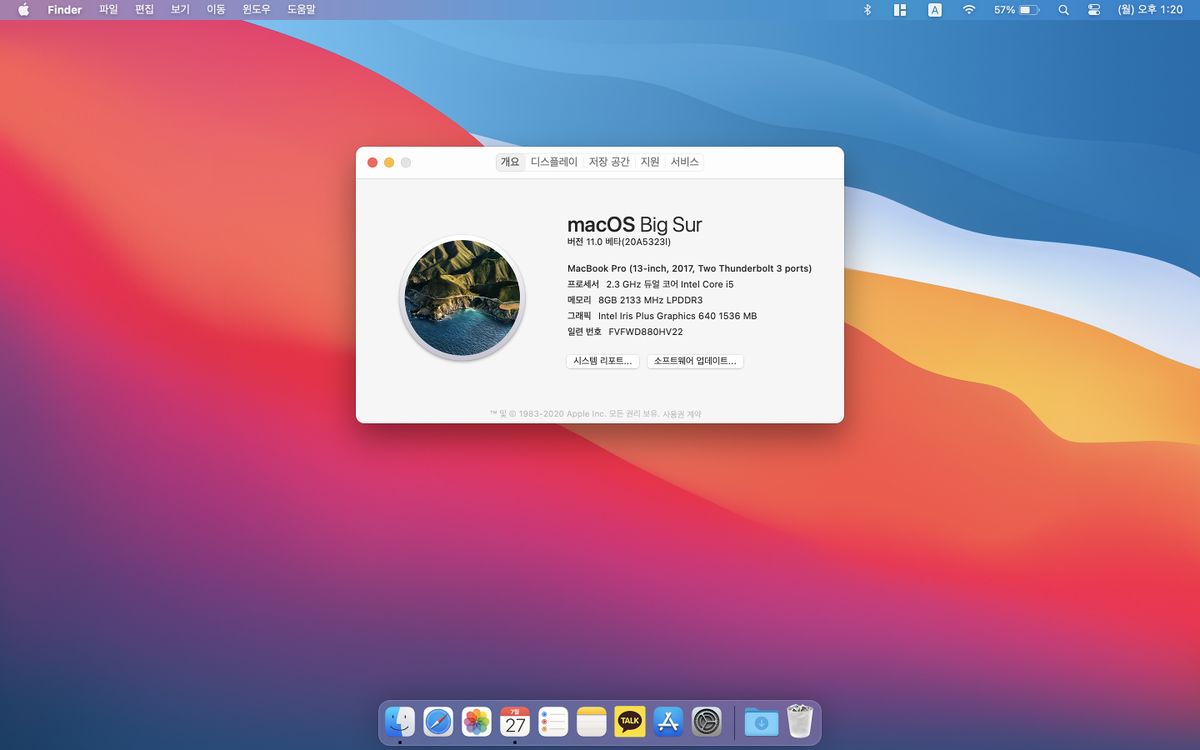Open the 이동 menu
Viewport: 1200px width, 750px height.
[x=216, y=9]
